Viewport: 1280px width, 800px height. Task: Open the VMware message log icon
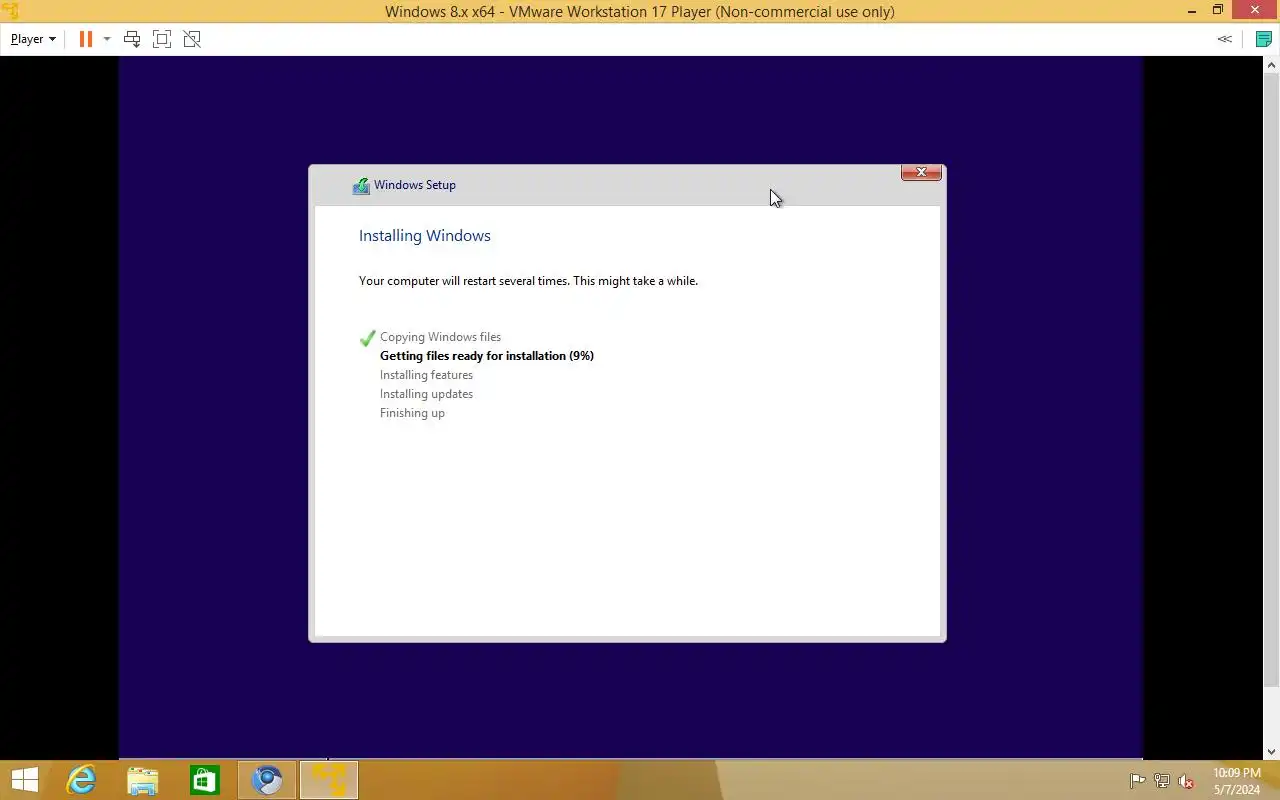[x=1264, y=39]
